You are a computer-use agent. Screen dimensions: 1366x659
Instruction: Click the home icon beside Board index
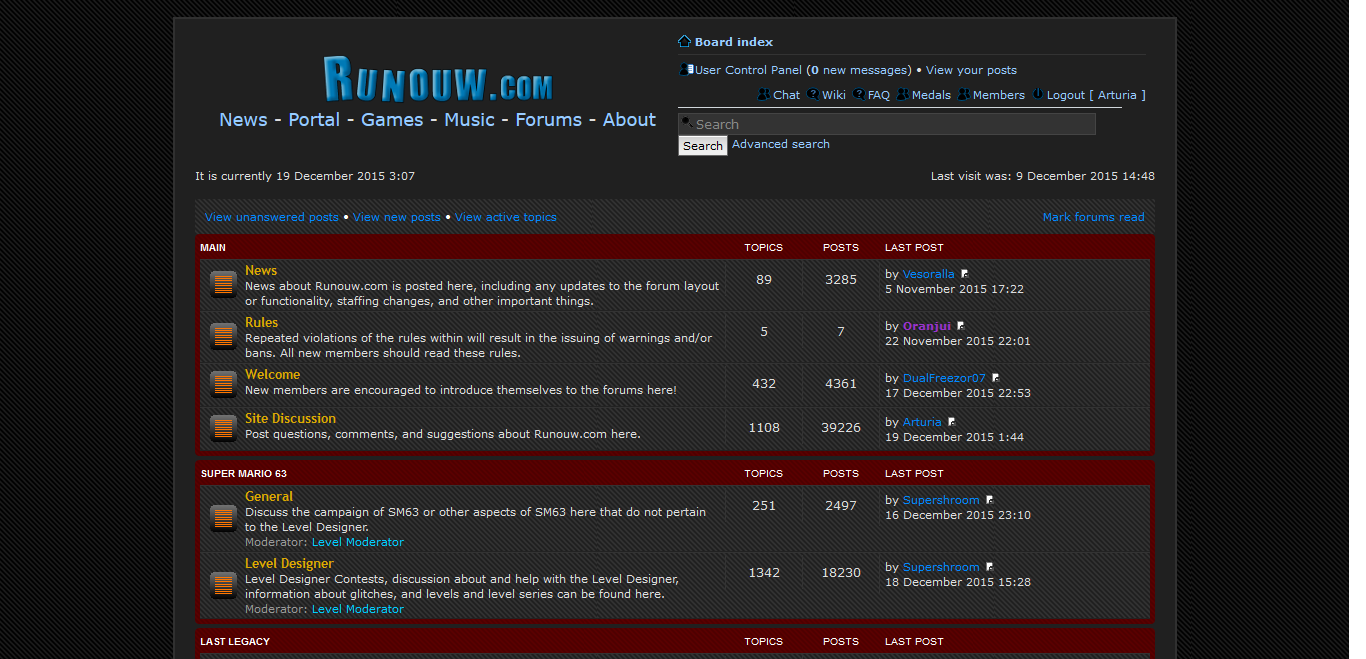[684, 41]
